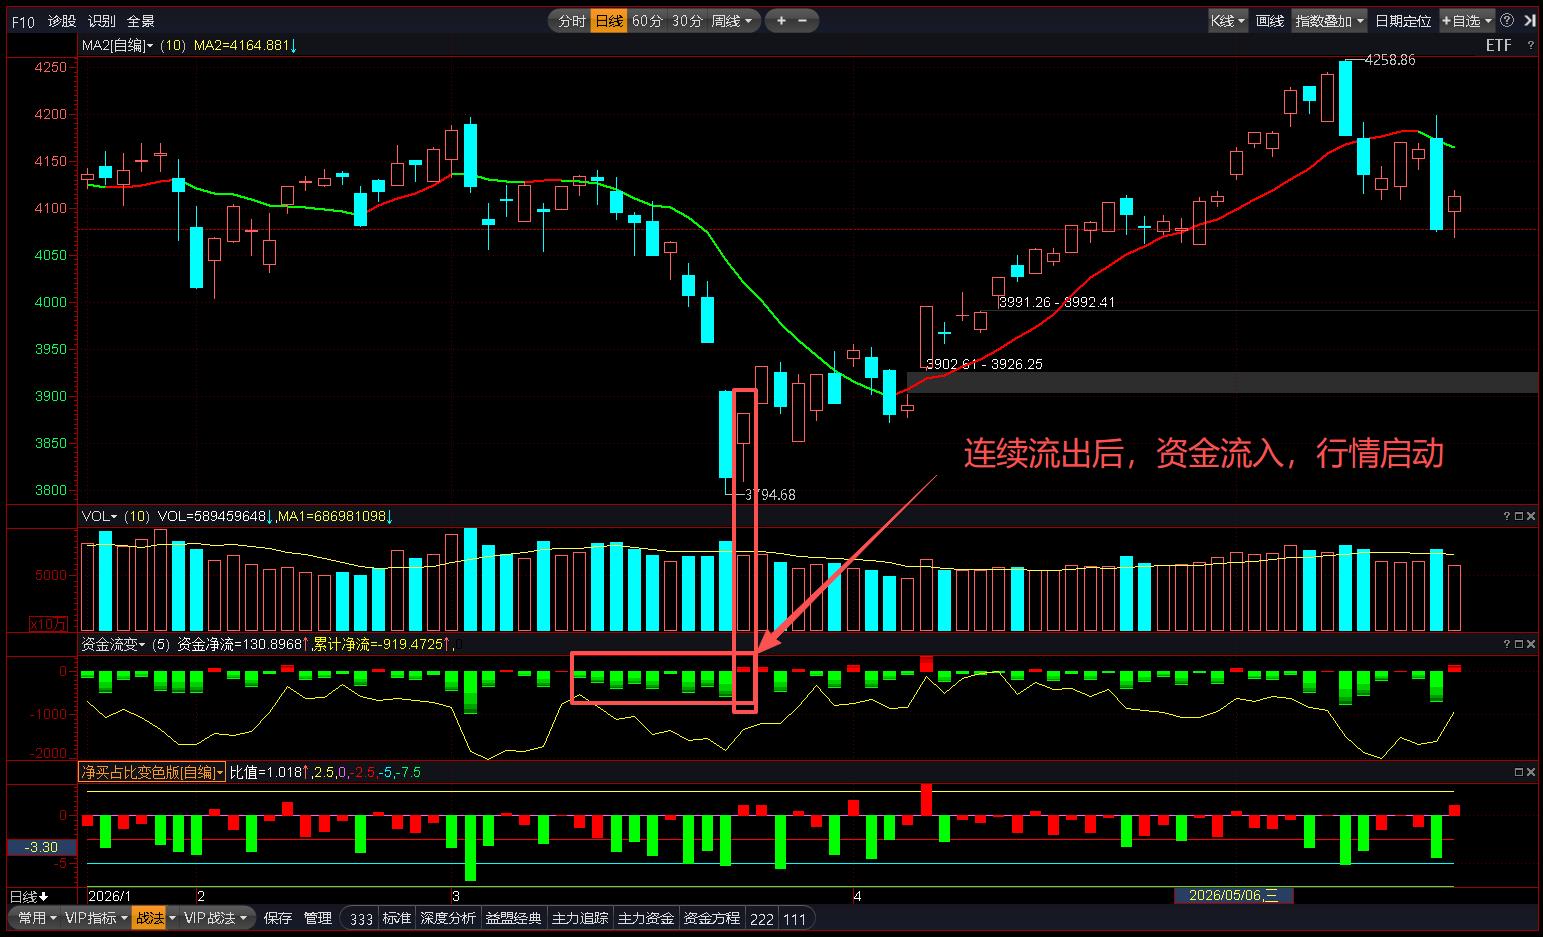Close the 净买占比变色版 indicator panel

coord(1530,772)
